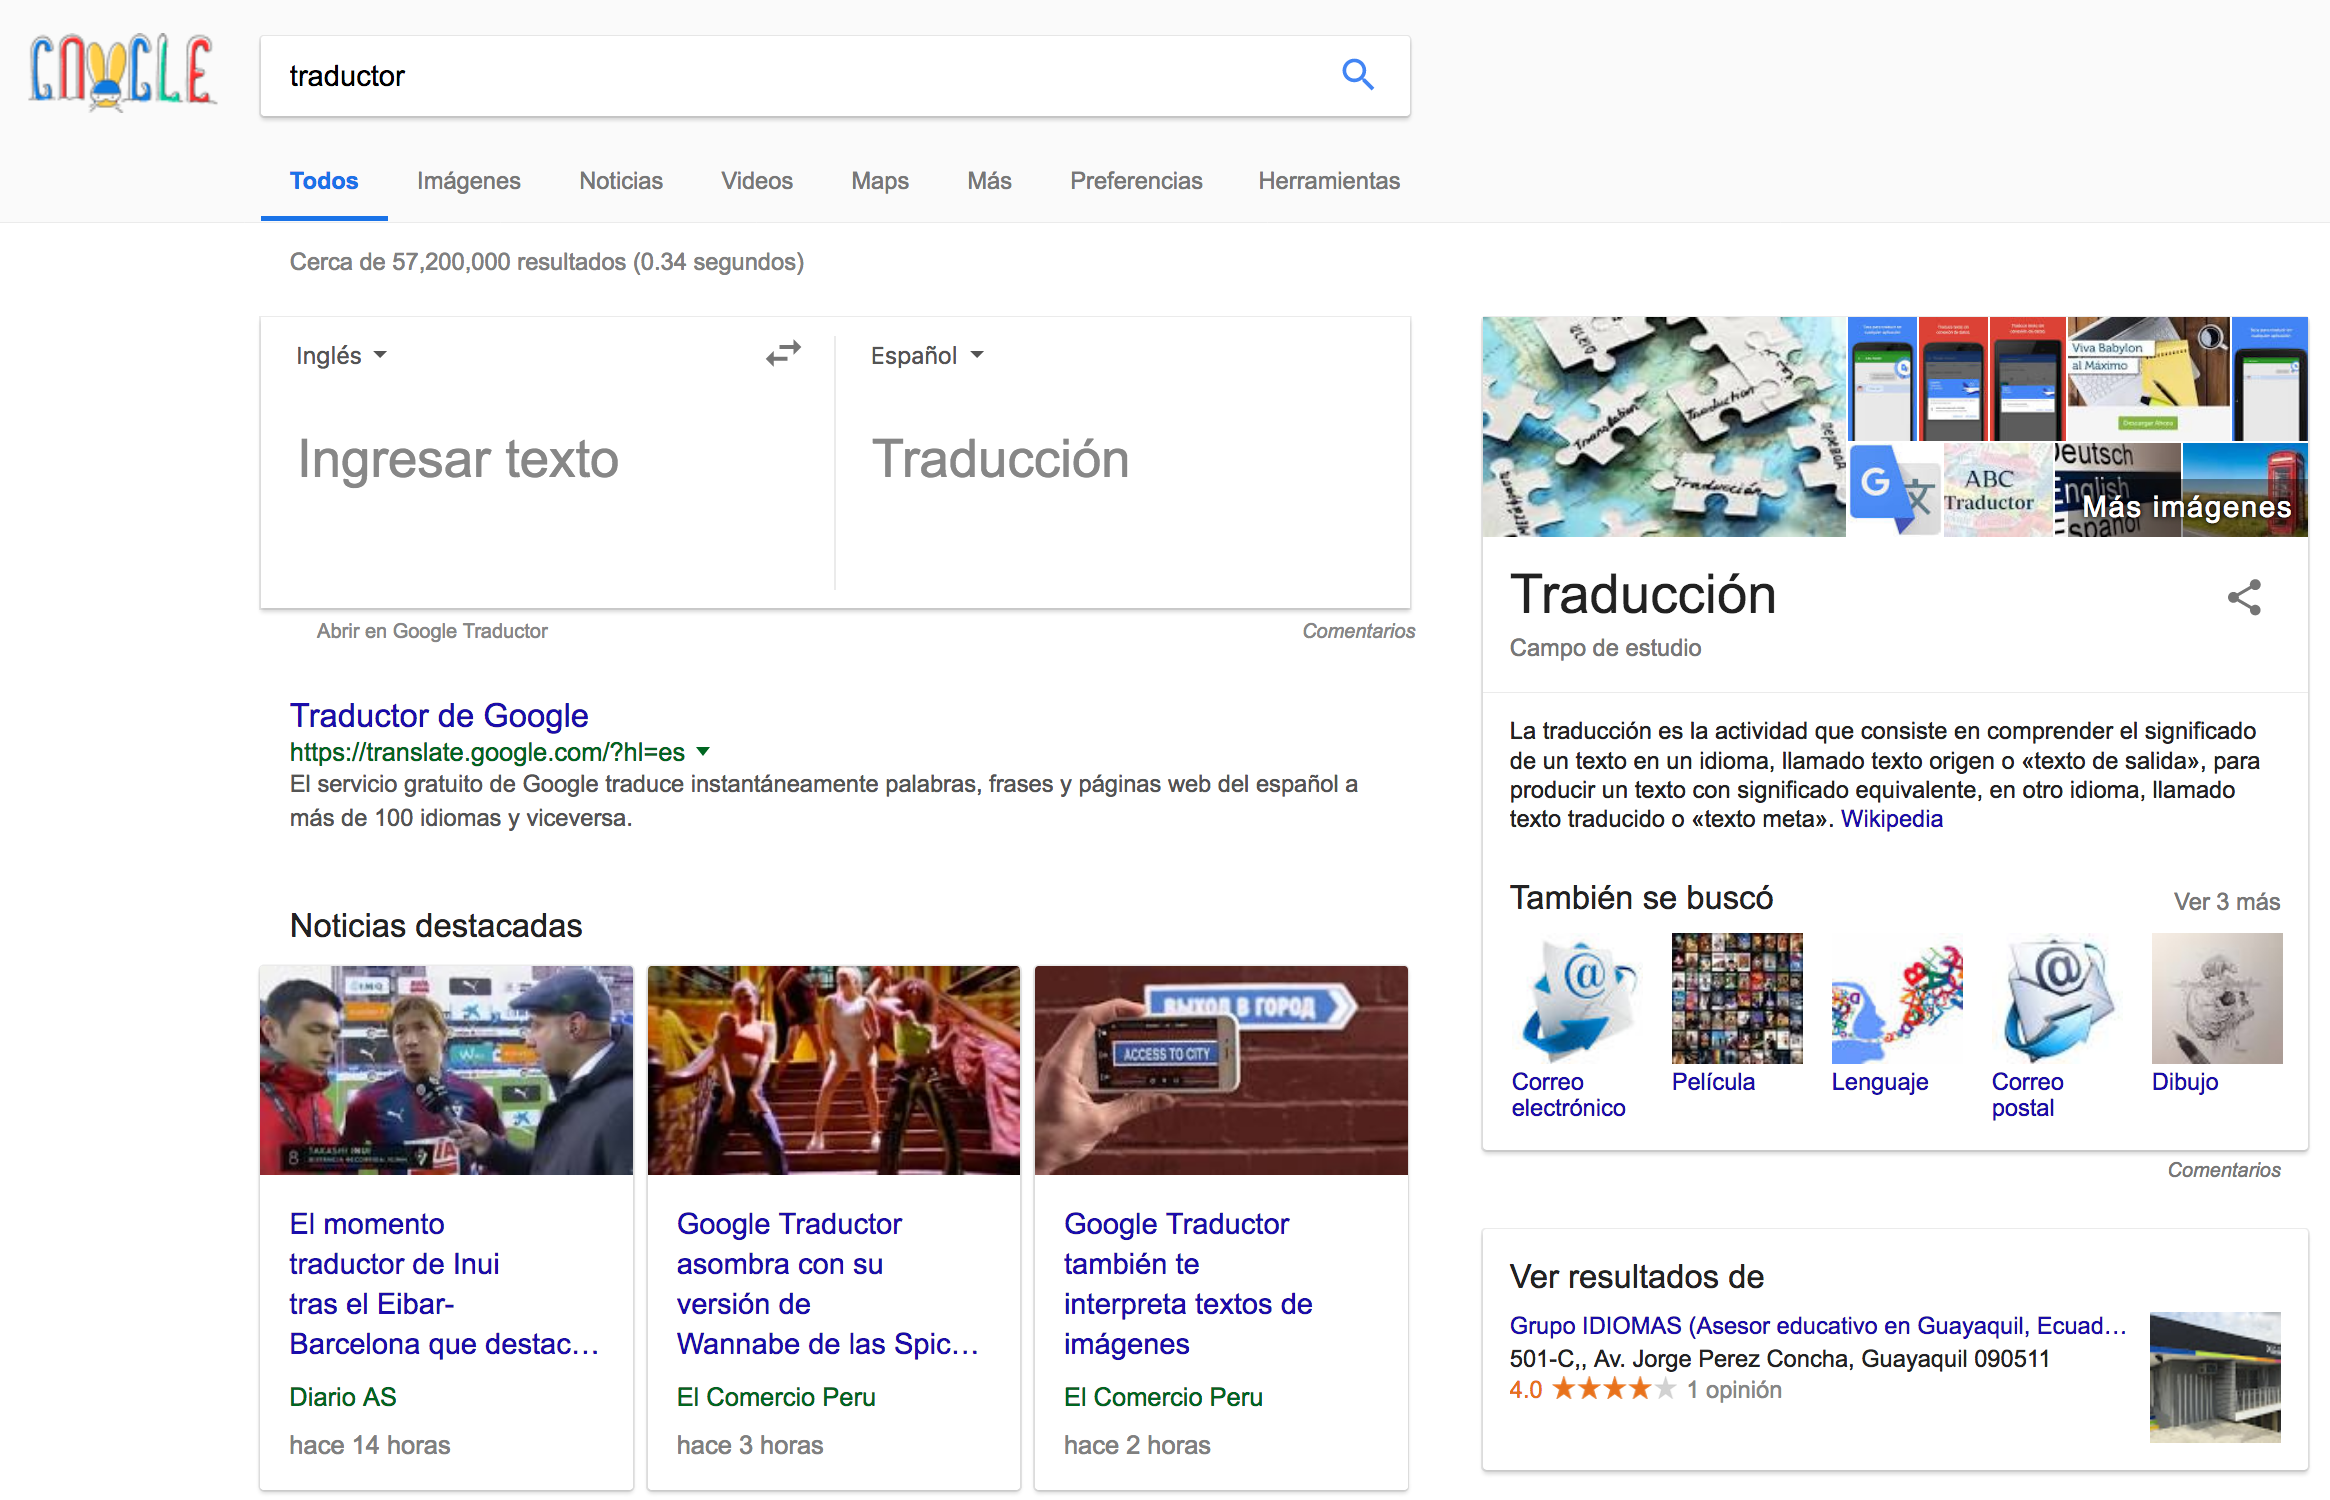Click the Correo postal envelope icon image

pos(2057,998)
